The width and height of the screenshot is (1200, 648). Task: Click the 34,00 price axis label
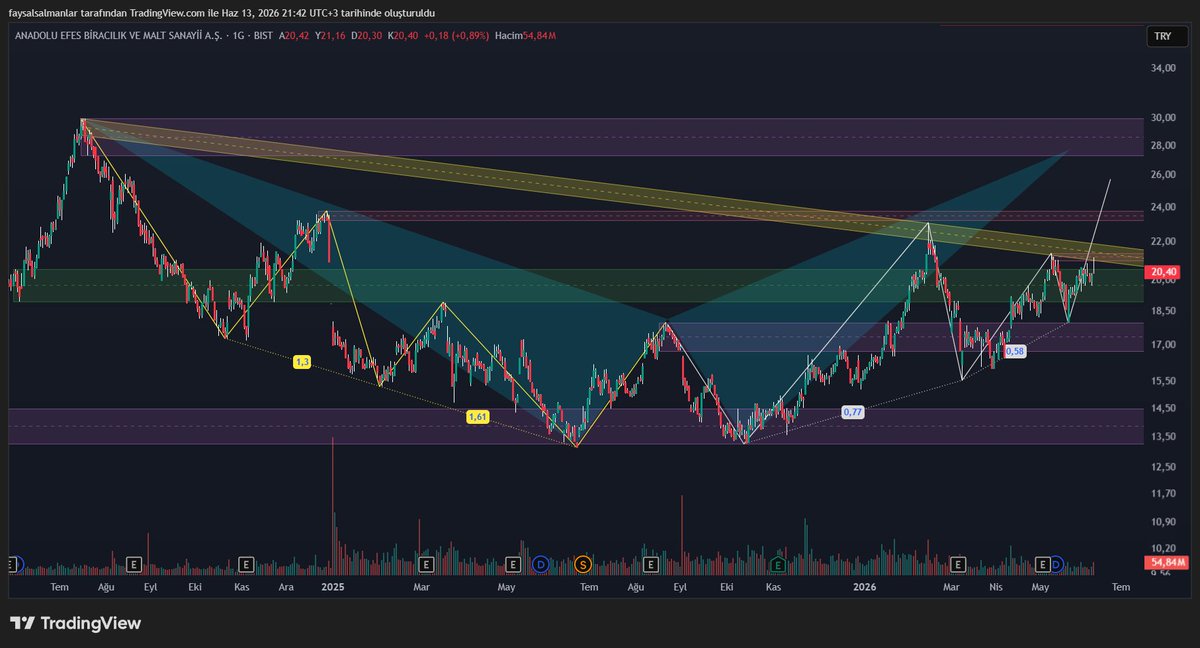pyautogui.click(x=1163, y=69)
